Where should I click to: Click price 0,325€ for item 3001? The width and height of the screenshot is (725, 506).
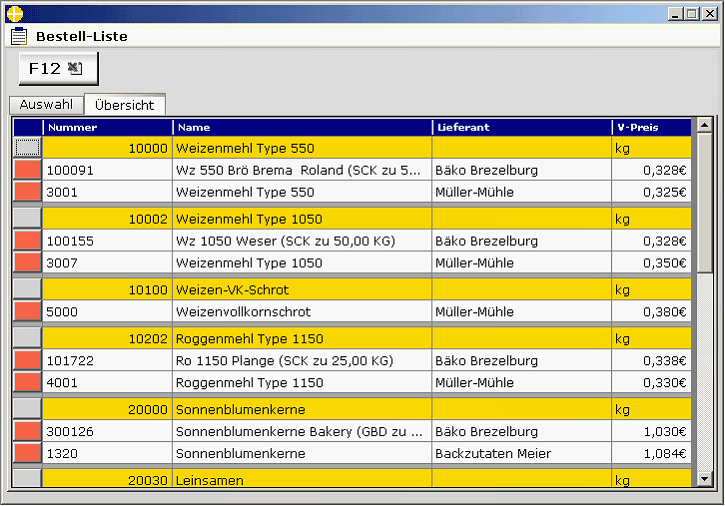[651, 191]
